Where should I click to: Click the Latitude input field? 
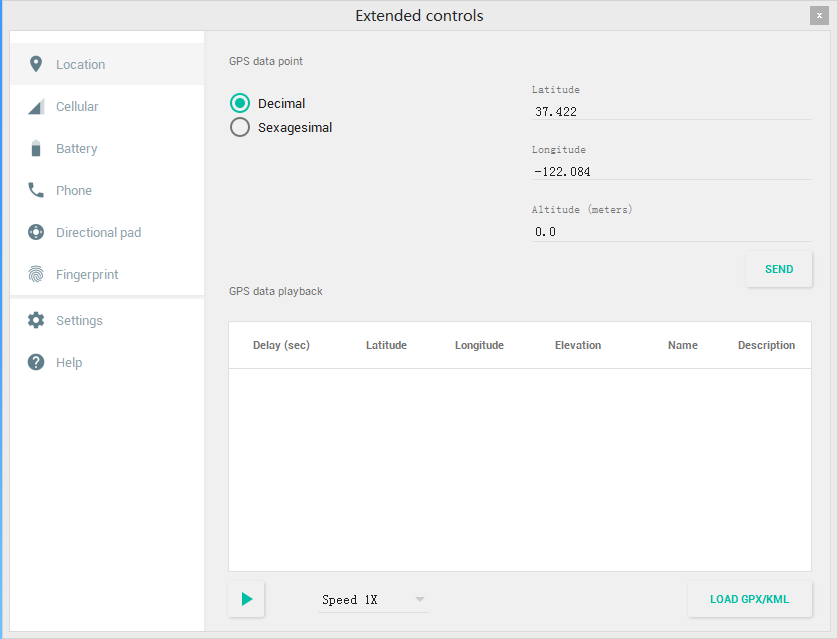tap(671, 112)
